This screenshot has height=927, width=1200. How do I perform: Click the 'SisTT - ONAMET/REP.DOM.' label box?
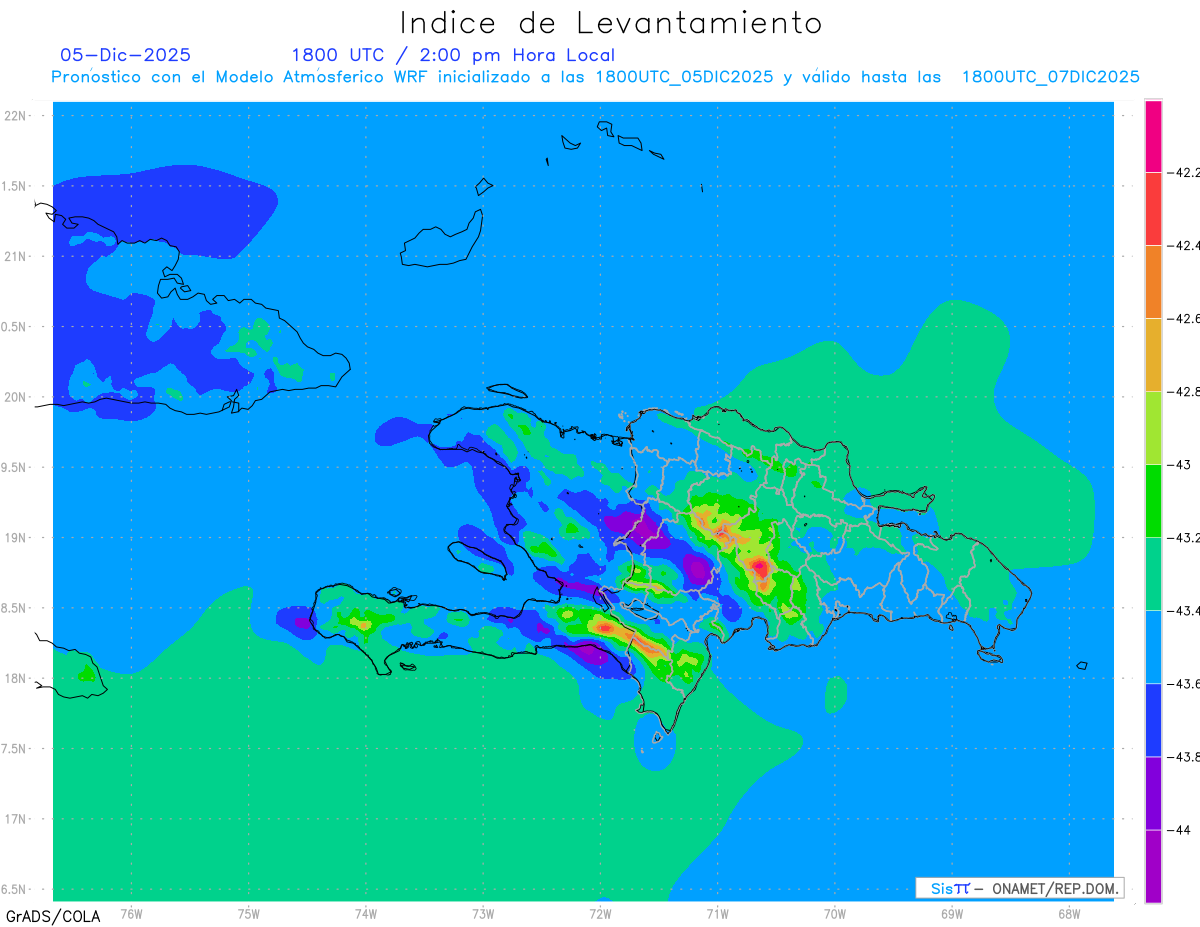[1019, 888]
